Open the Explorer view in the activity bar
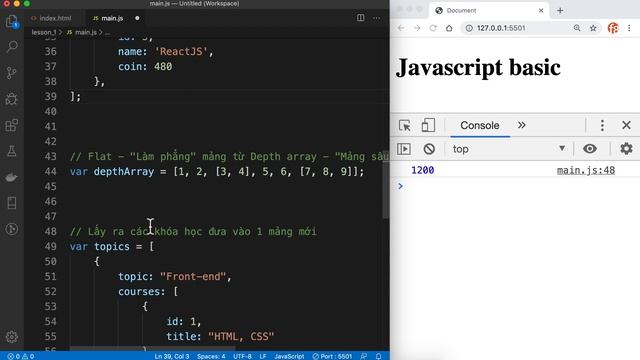This screenshot has height=360, width=640. pos(12,21)
